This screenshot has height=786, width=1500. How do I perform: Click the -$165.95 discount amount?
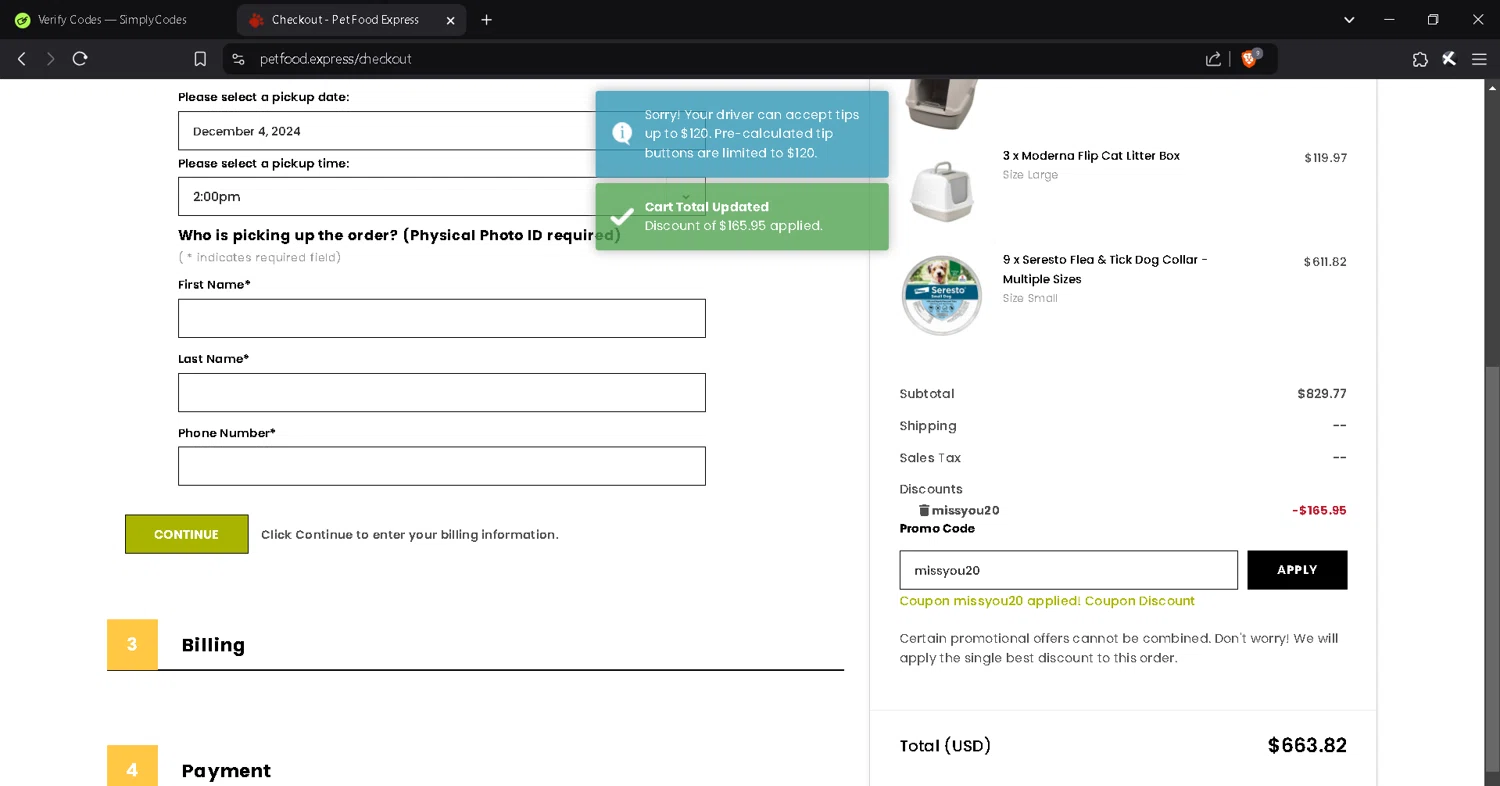[x=1319, y=510]
